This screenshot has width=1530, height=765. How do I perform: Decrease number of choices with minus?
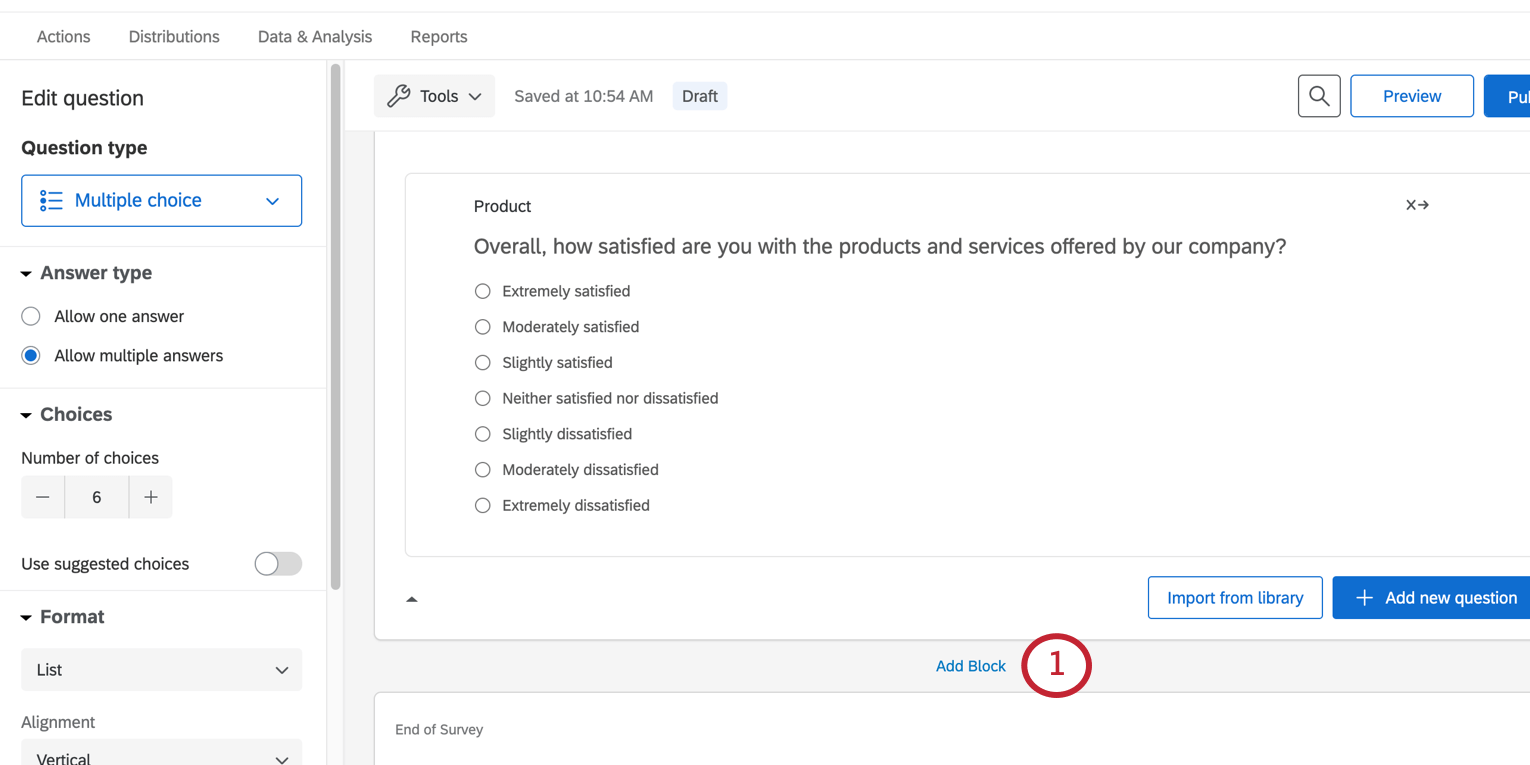pyautogui.click(x=43, y=497)
